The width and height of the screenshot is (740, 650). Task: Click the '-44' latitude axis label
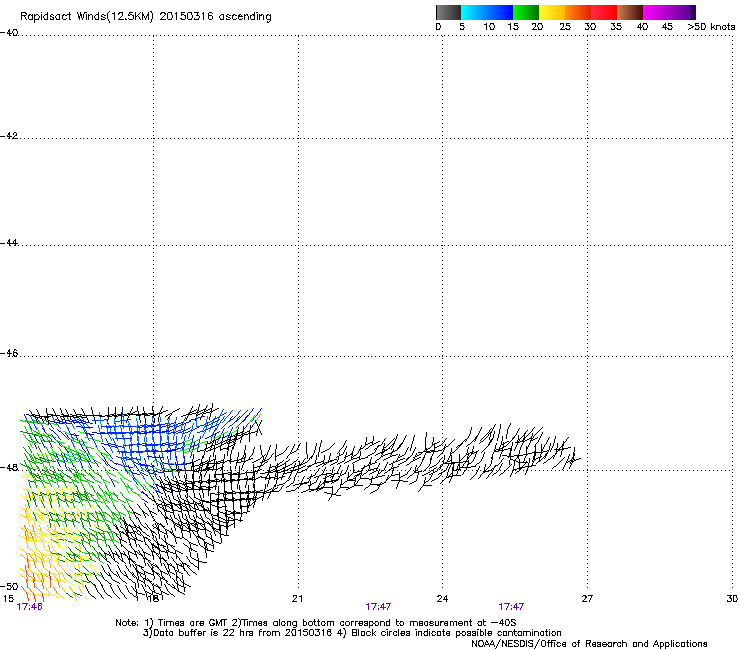tap(9, 243)
